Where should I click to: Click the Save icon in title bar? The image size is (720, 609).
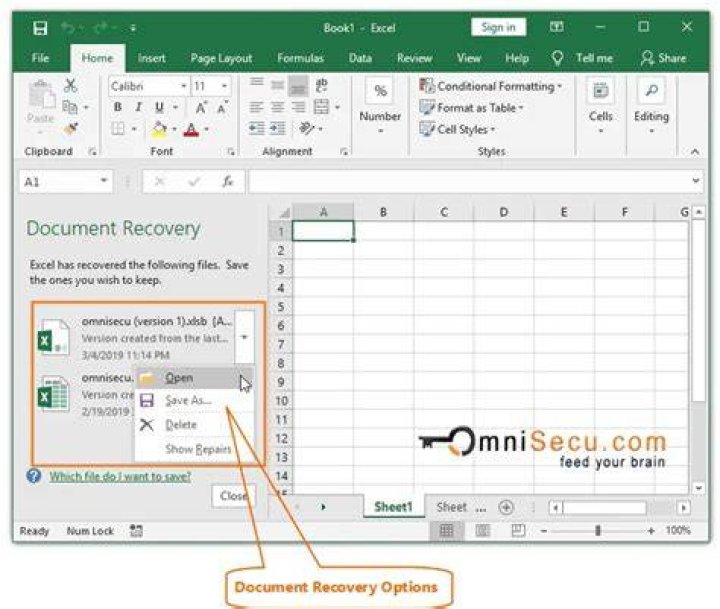[40, 28]
